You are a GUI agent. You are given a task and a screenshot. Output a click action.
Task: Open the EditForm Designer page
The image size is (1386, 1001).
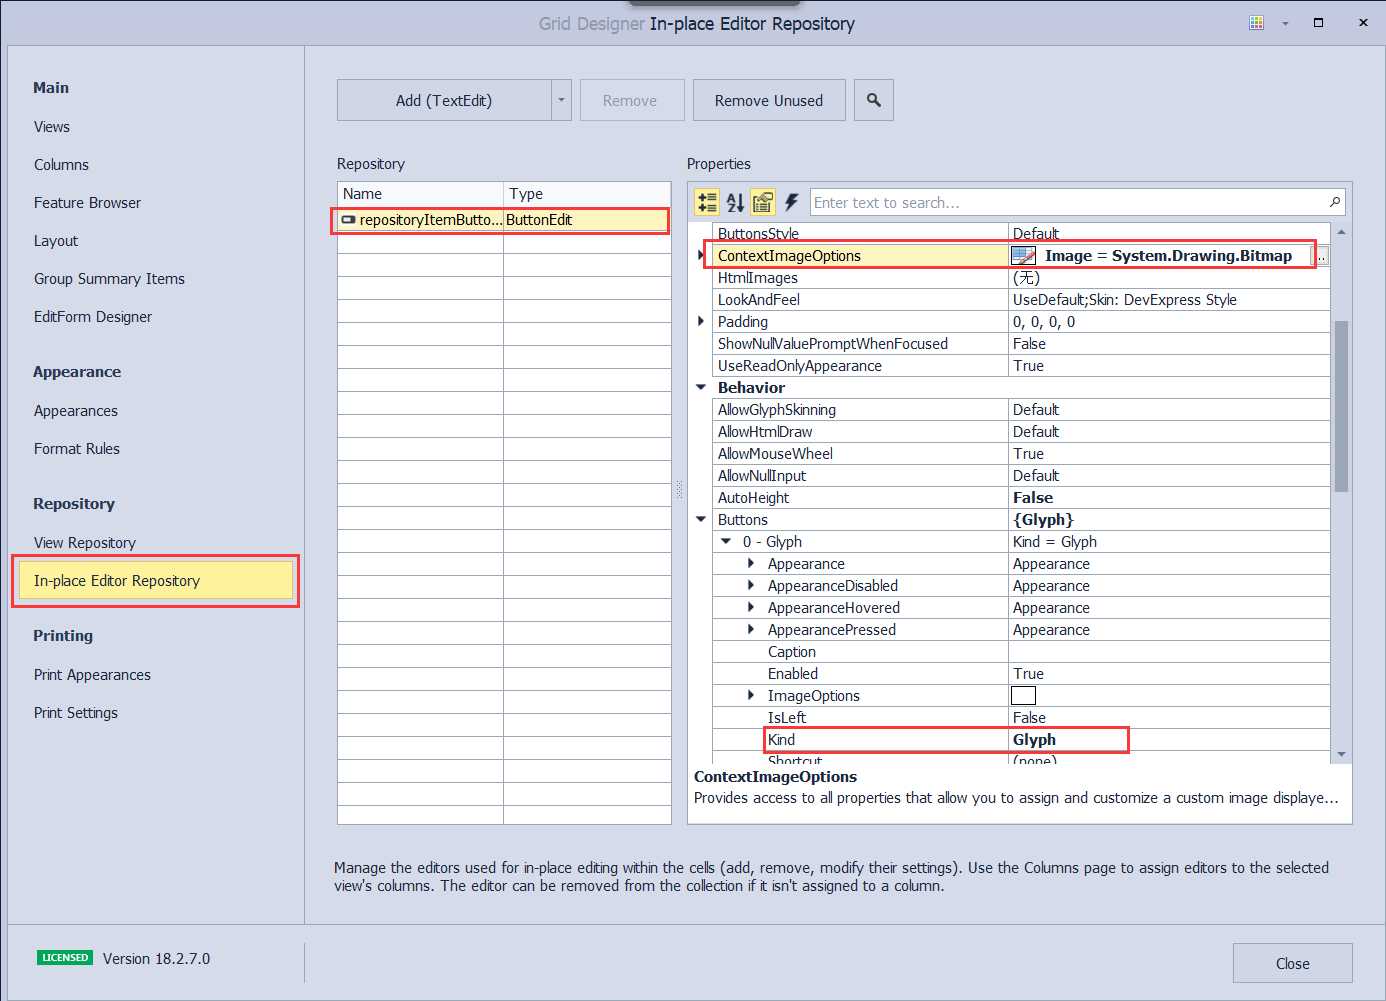tap(93, 317)
